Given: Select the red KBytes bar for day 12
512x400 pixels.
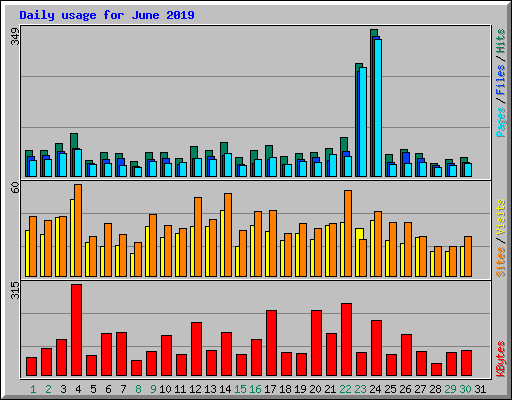Looking at the screenshot, I should [x=196, y=349].
